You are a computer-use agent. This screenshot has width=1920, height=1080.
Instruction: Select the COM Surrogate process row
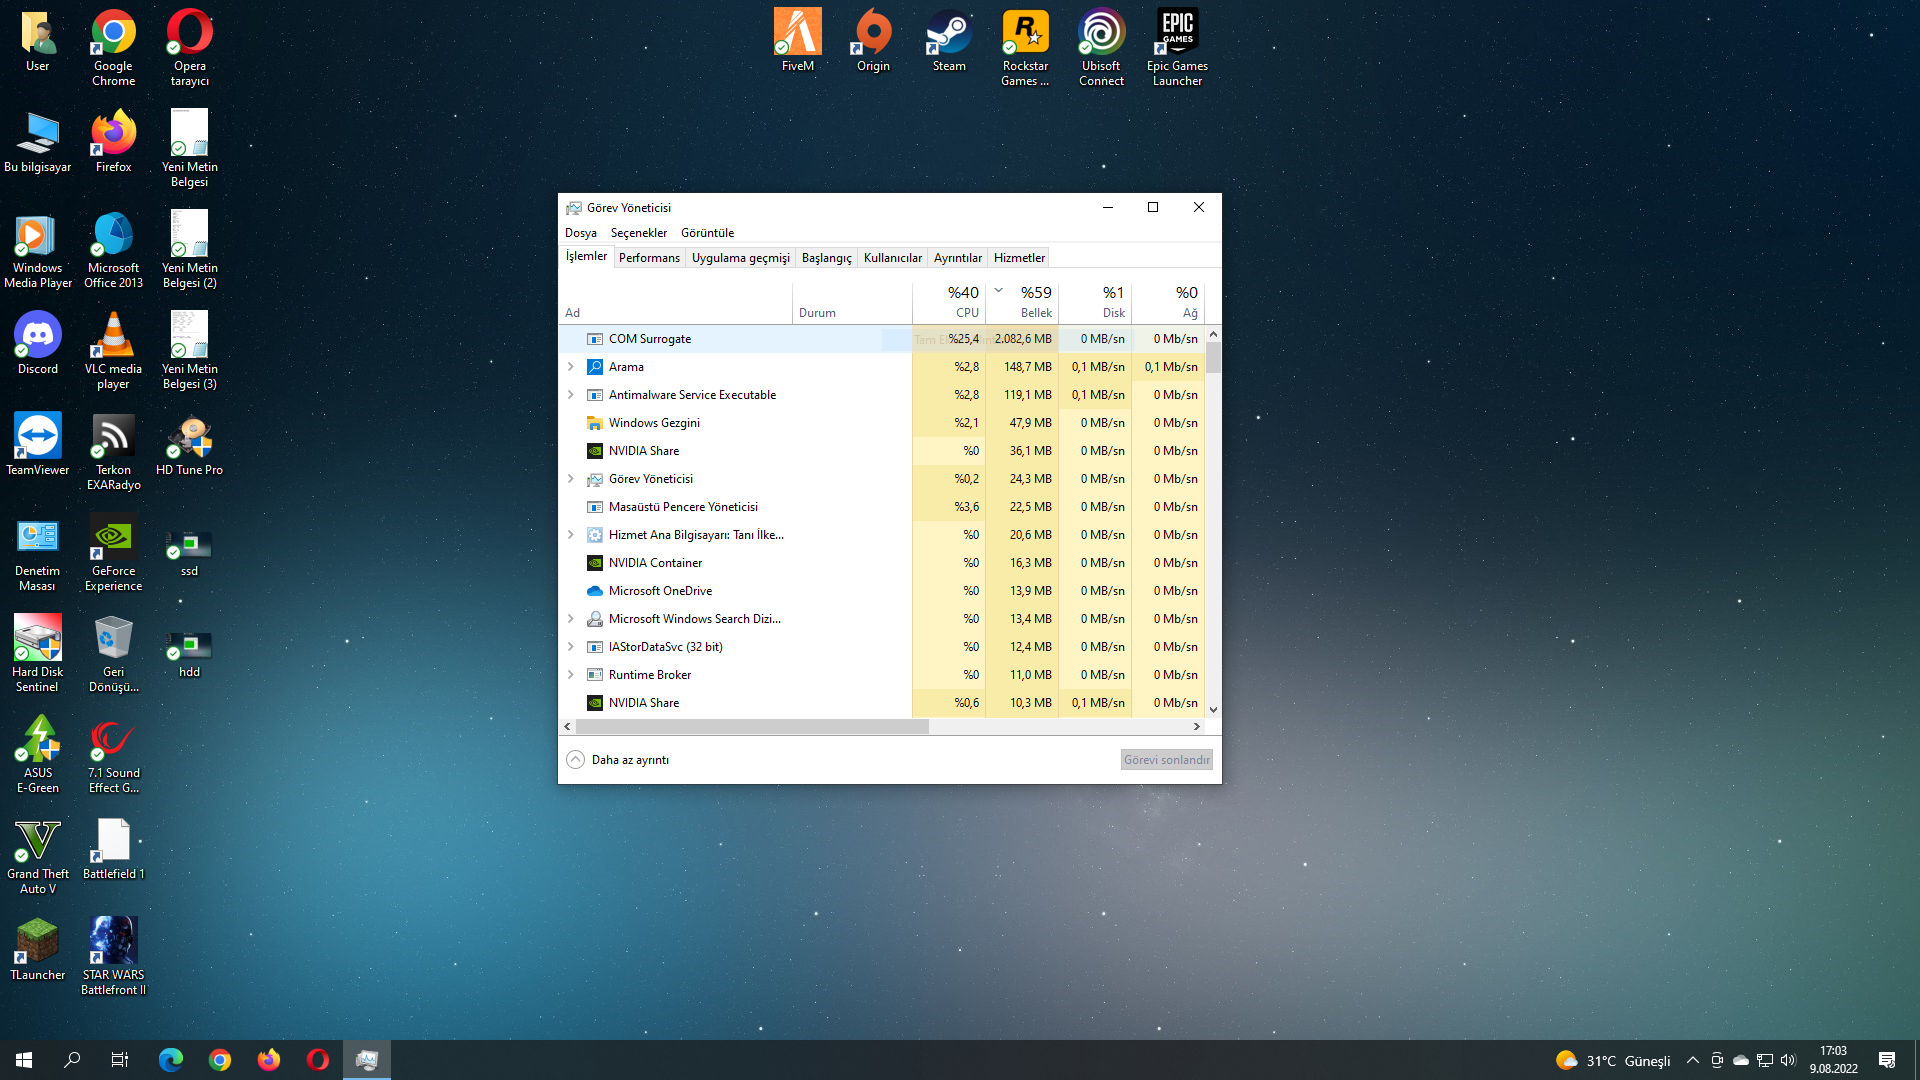tap(700, 339)
